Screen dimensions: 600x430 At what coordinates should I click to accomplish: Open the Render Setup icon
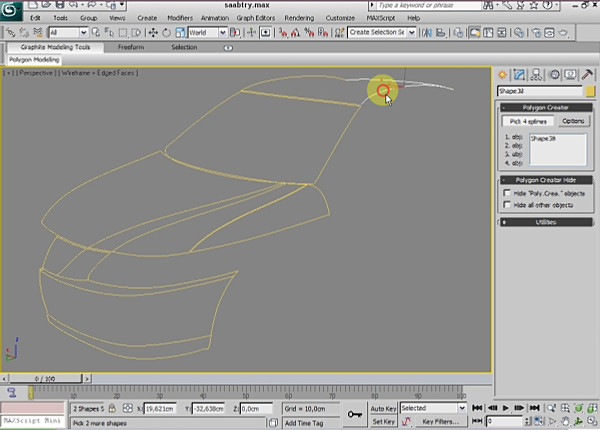536,33
